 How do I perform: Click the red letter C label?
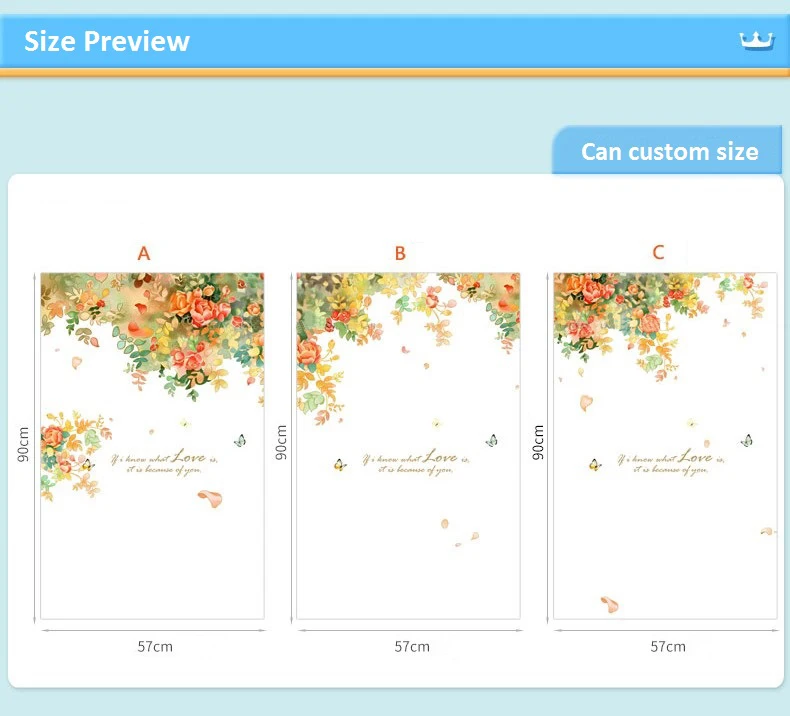658,252
